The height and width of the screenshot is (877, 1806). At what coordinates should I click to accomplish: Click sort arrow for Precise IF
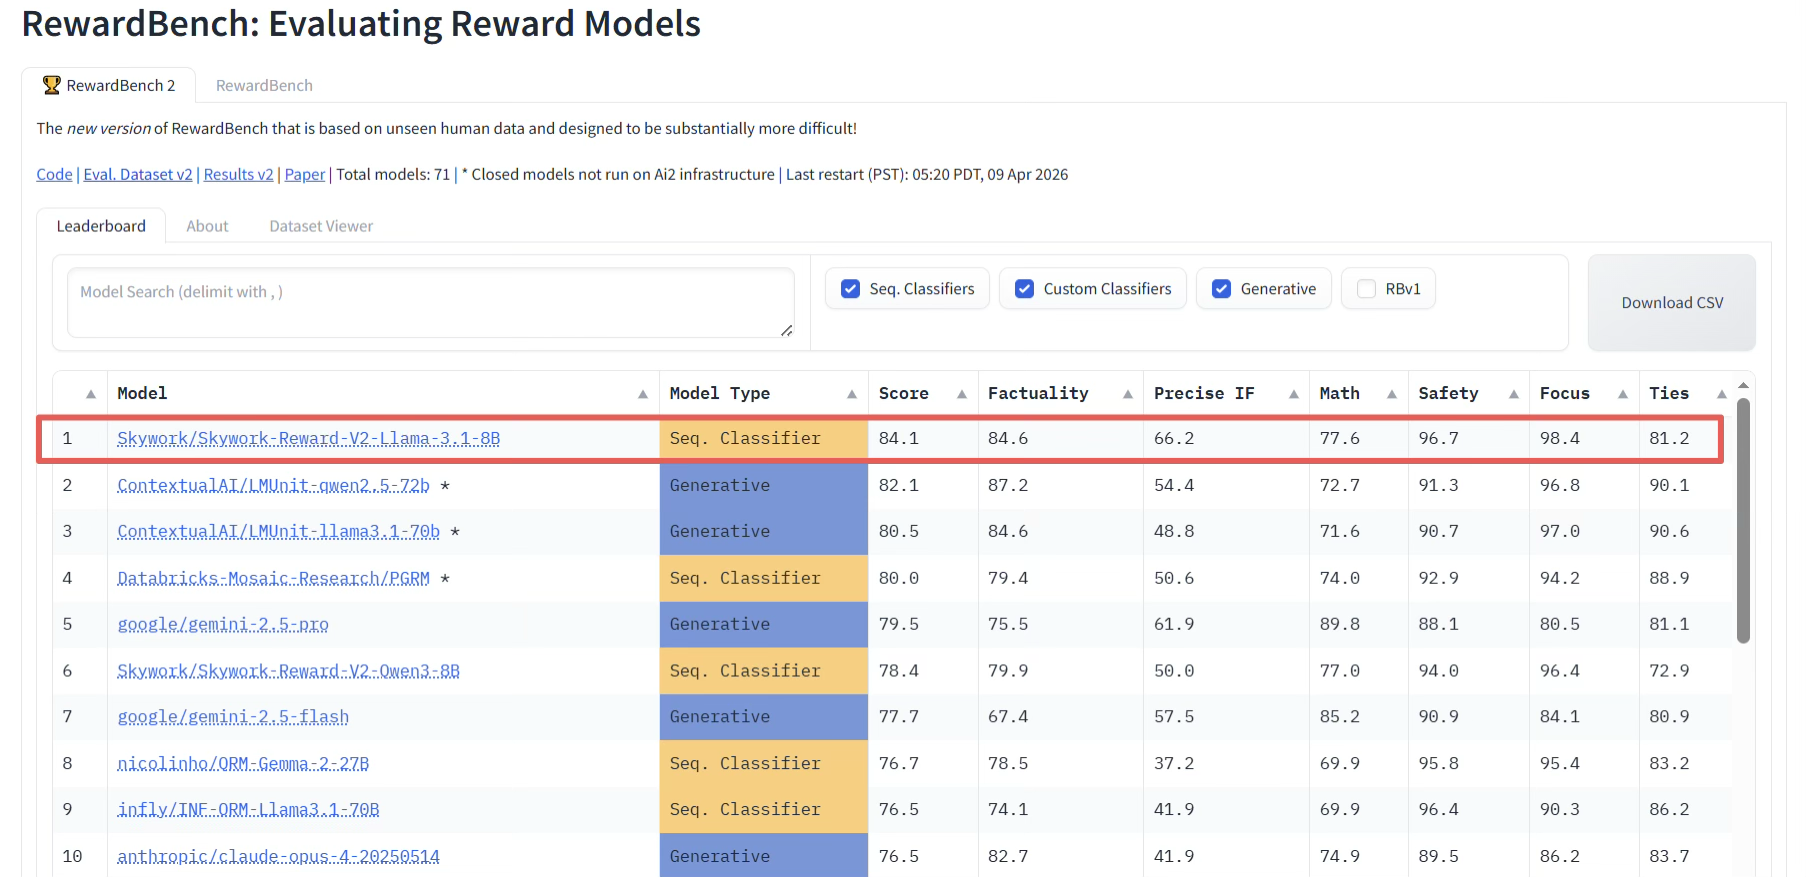click(1293, 394)
